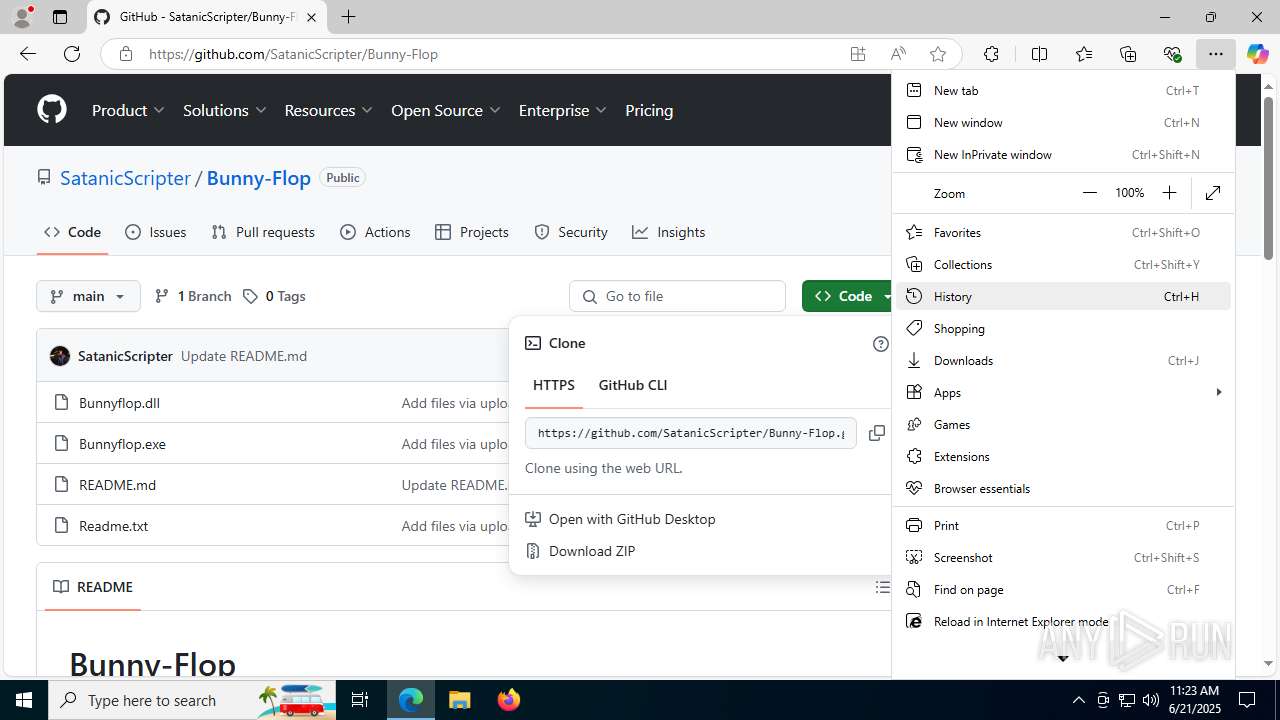Click the Windows taskbar search box
The width and height of the screenshot is (1280, 720).
(192, 700)
